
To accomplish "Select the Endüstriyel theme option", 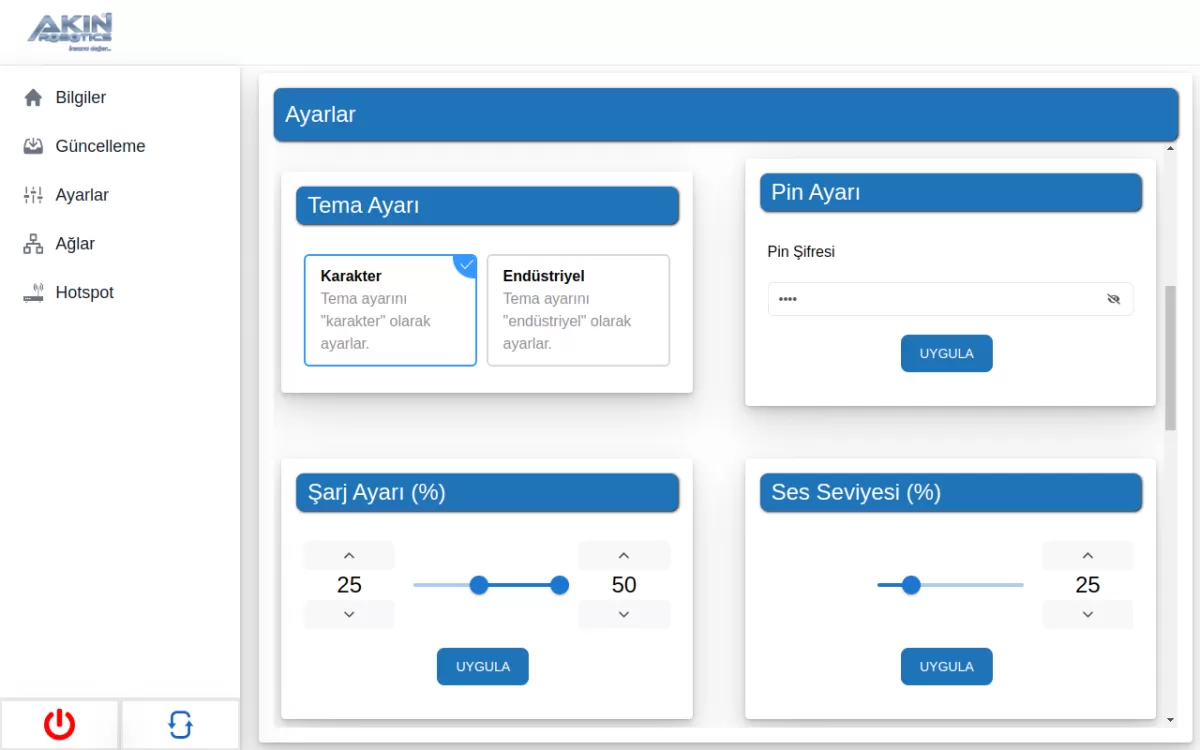I will (578, 310).
